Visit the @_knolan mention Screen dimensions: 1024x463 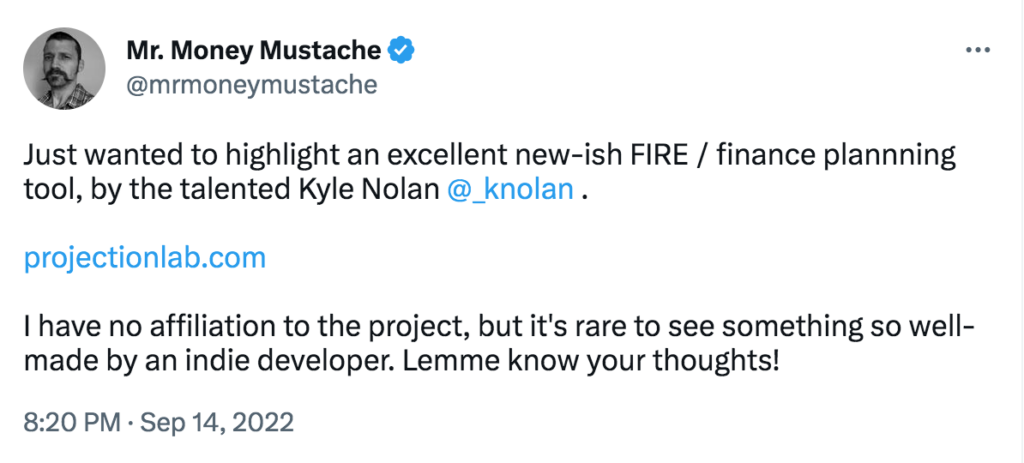coord(513,190)
